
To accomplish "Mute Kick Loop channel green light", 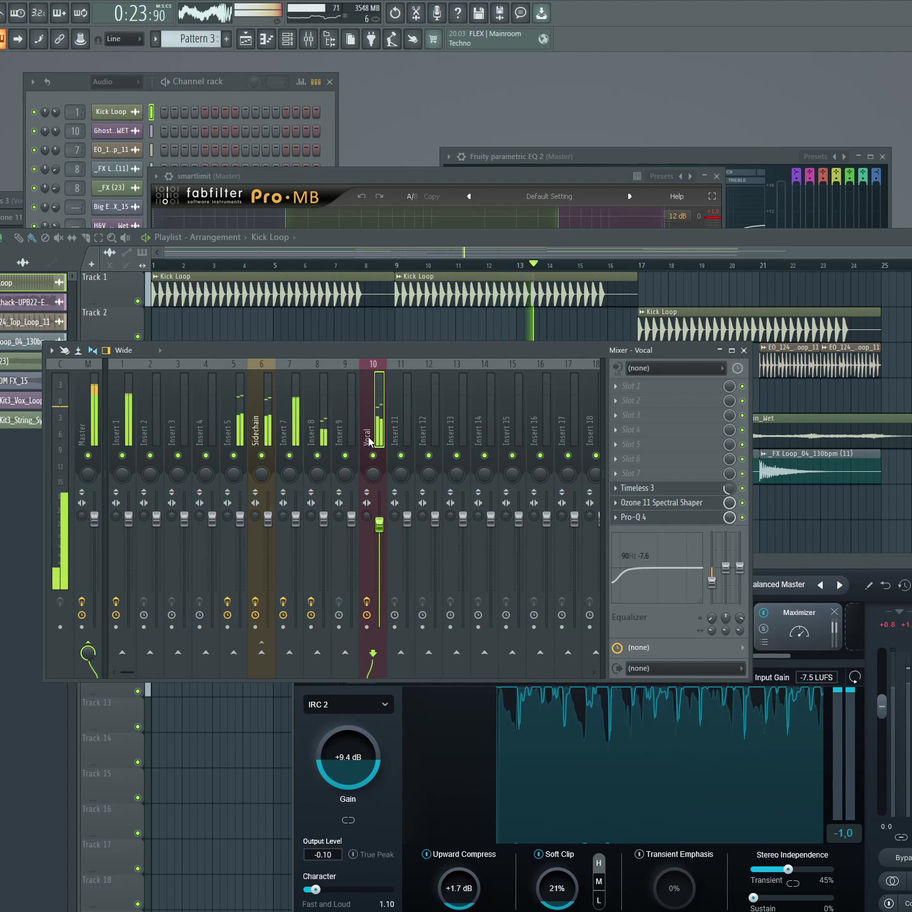I will (34, 112).
